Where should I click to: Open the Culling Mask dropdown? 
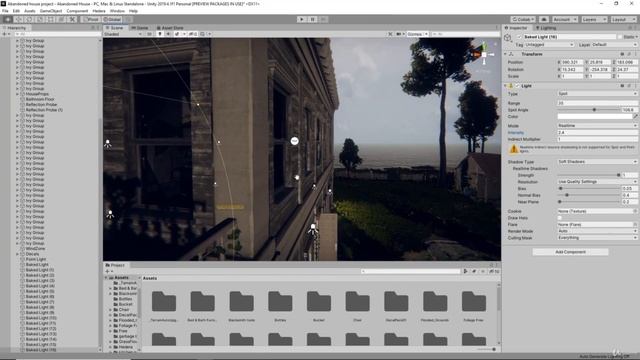[597, 238]
